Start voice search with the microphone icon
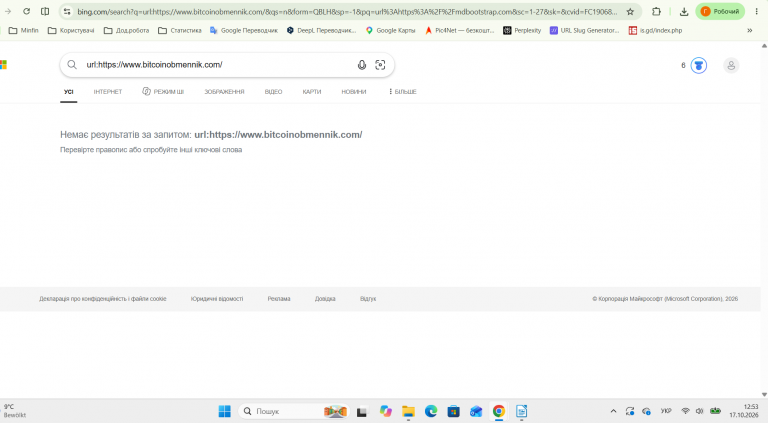Viewport: 768px width, 423px height. pyautogui.click(x=361, y=65)
